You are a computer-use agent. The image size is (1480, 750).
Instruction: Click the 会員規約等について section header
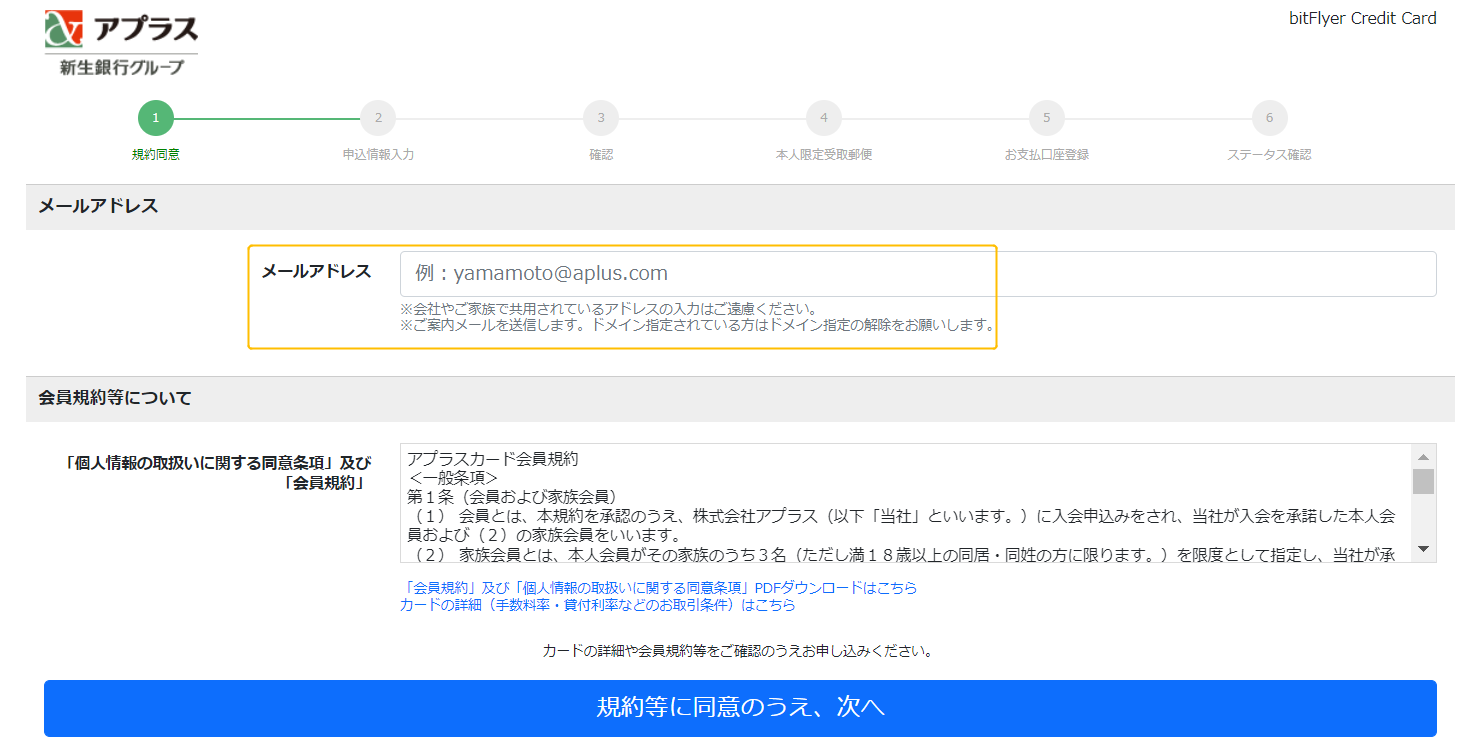tap(740, 399)
